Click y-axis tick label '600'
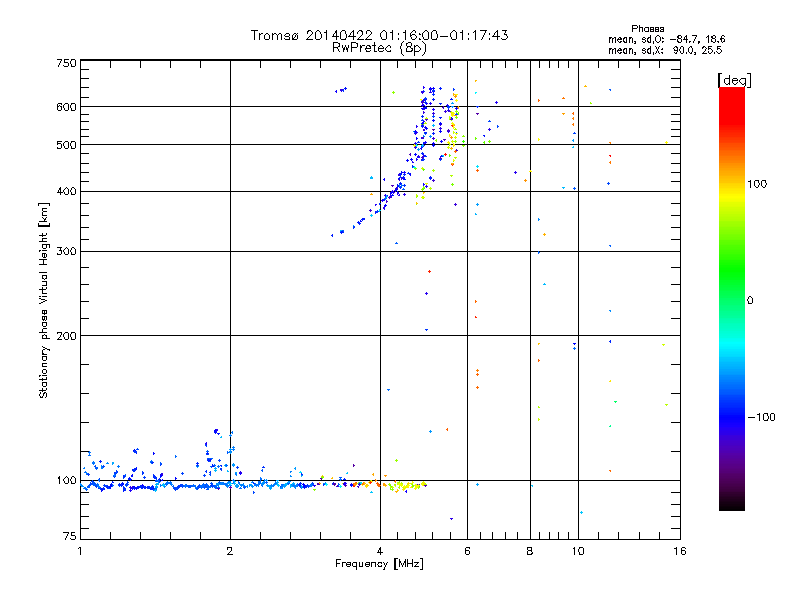Viewport: 800px width, 600px height. tap(66, 107)
